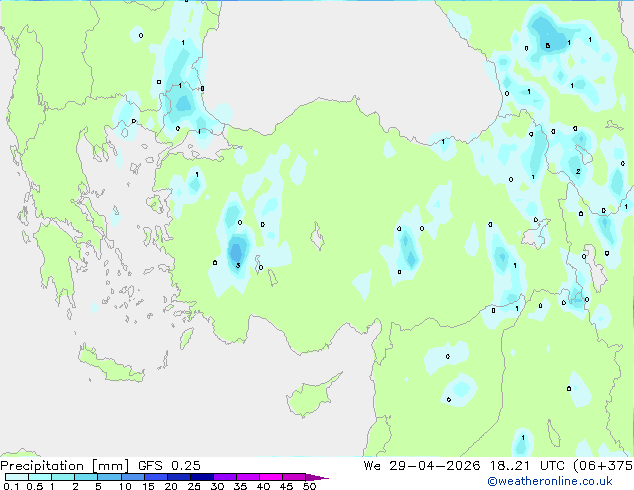Click the 20–25 mm dark blue swatch

(179, 477)
